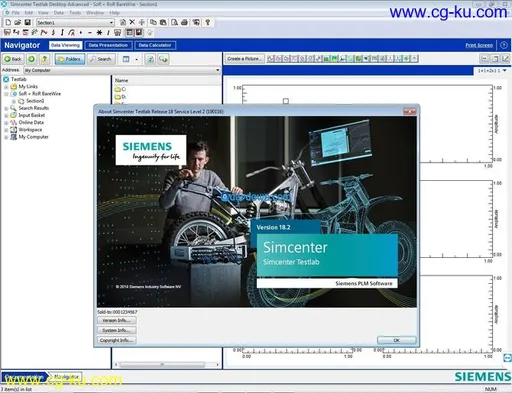Viewport: 512px width, 393px height.
Task: Switch to the Data Calculator tab
Action: click(x=155, y=45)
